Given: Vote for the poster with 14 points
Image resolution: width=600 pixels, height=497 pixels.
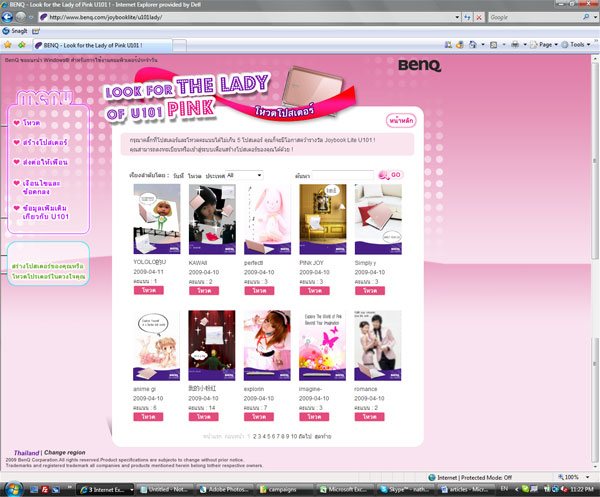Looking at the screenshot, I should tap(204, 417).
